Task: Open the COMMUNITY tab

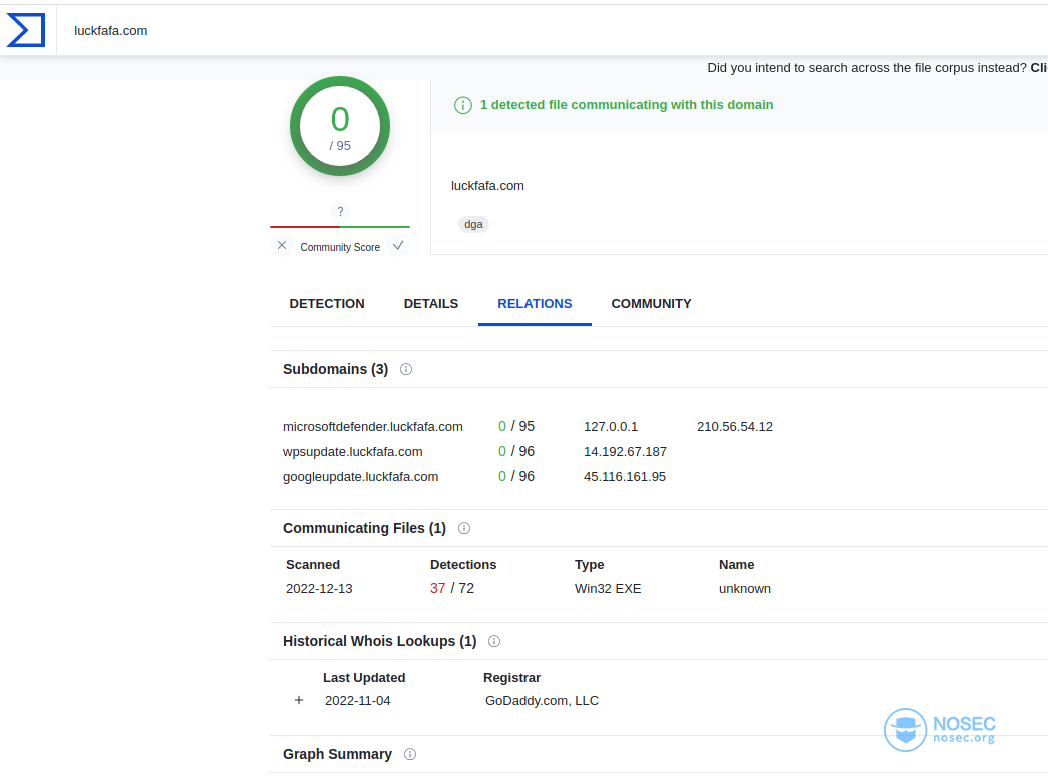Action: pyautogui.click(x=651, y=303)
